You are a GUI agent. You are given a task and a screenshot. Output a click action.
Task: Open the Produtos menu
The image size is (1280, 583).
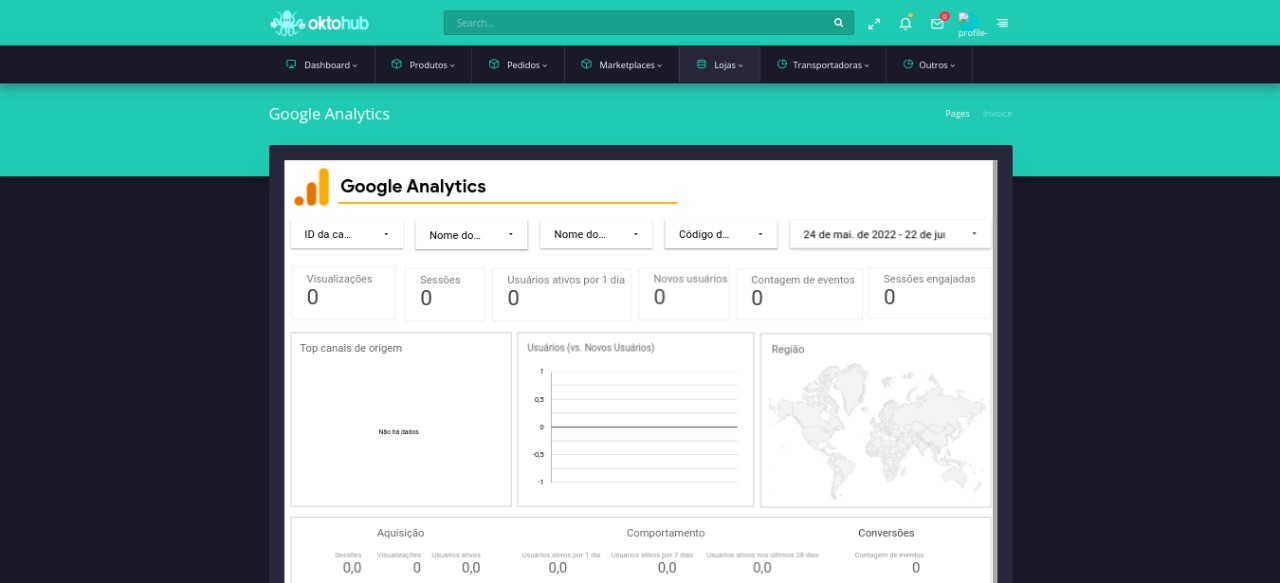423,65
